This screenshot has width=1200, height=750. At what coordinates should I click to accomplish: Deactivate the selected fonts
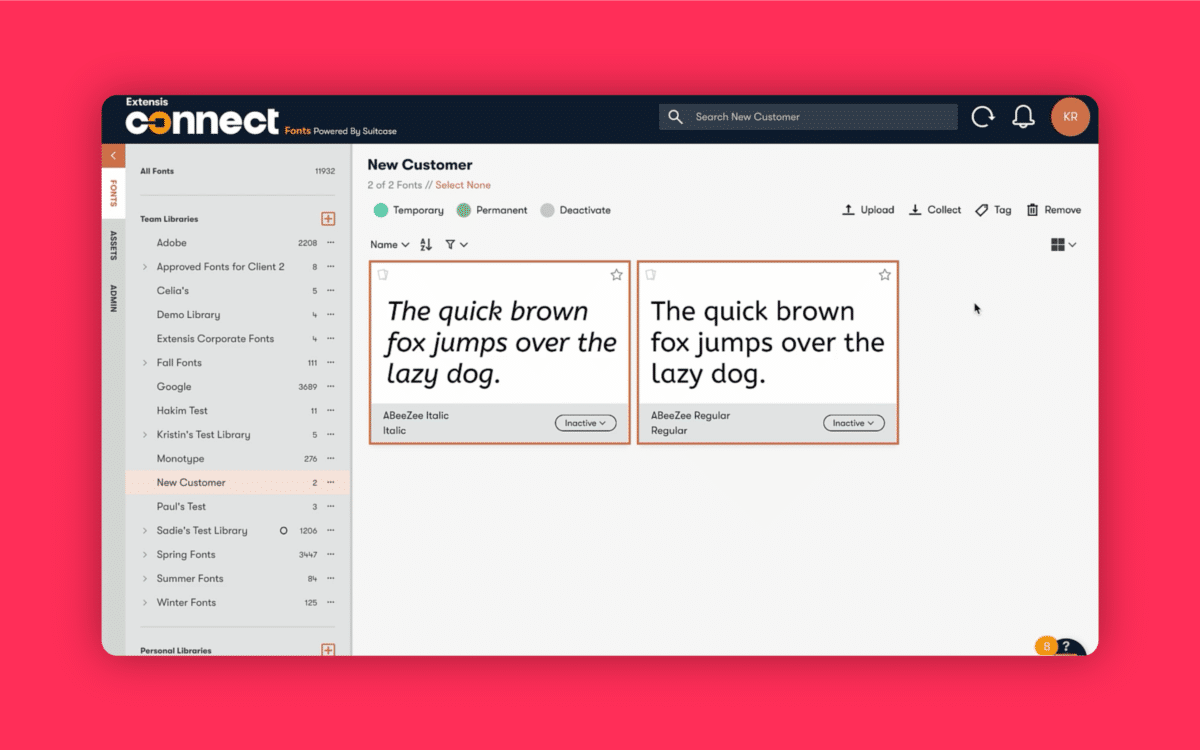tap(575, 210)
